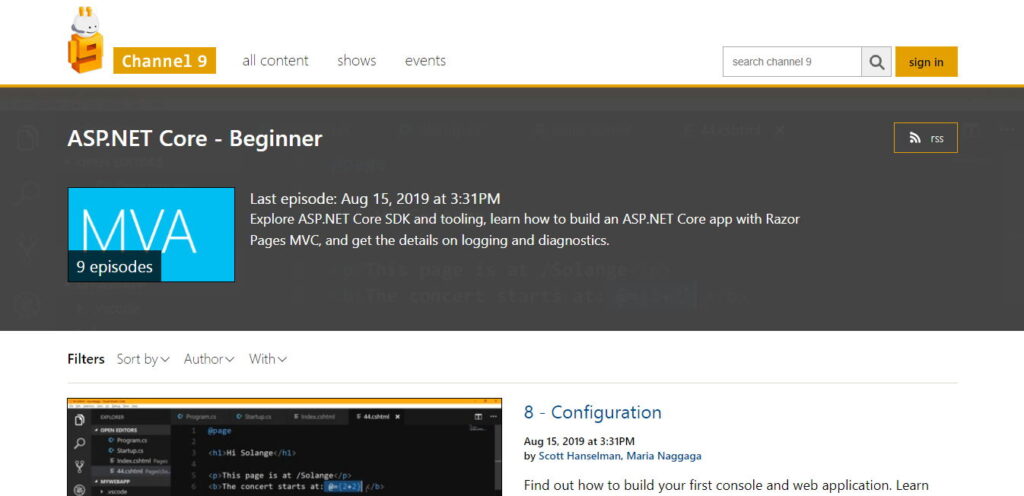This screenshot has width=1024, height=496.
Task: Open Scott Hanselman's author page
Action: (579, 456)
